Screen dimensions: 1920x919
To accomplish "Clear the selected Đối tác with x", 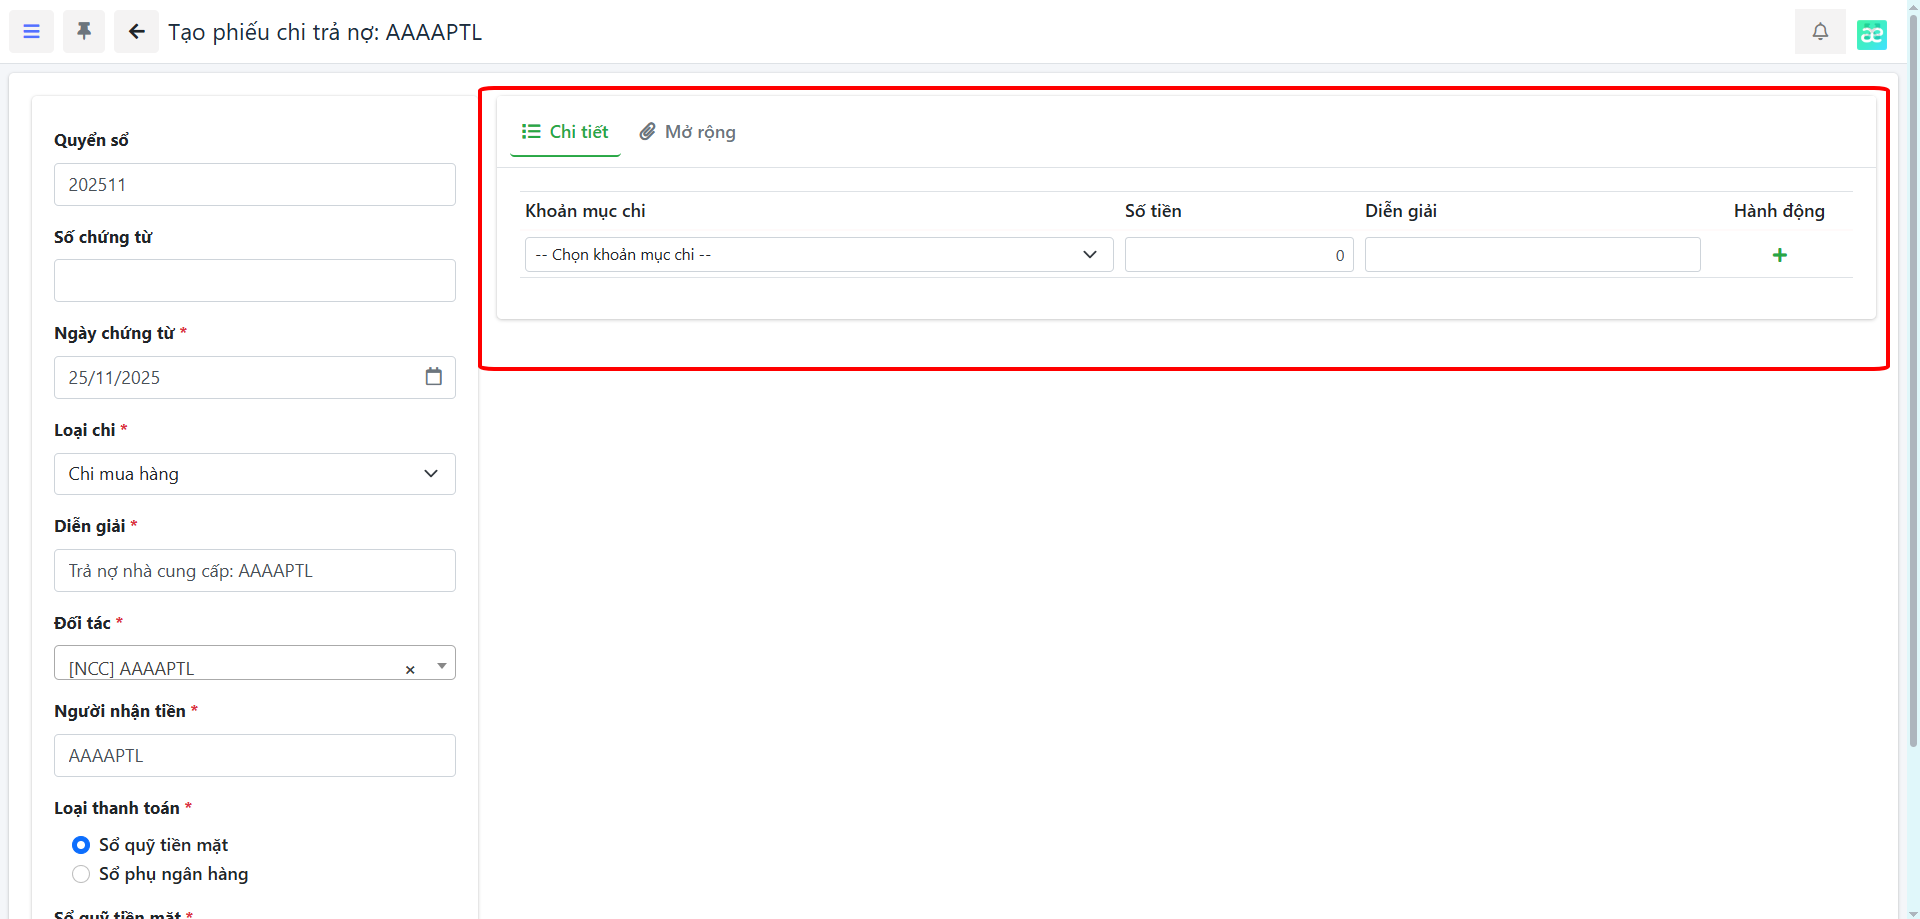I will [410, 670].
